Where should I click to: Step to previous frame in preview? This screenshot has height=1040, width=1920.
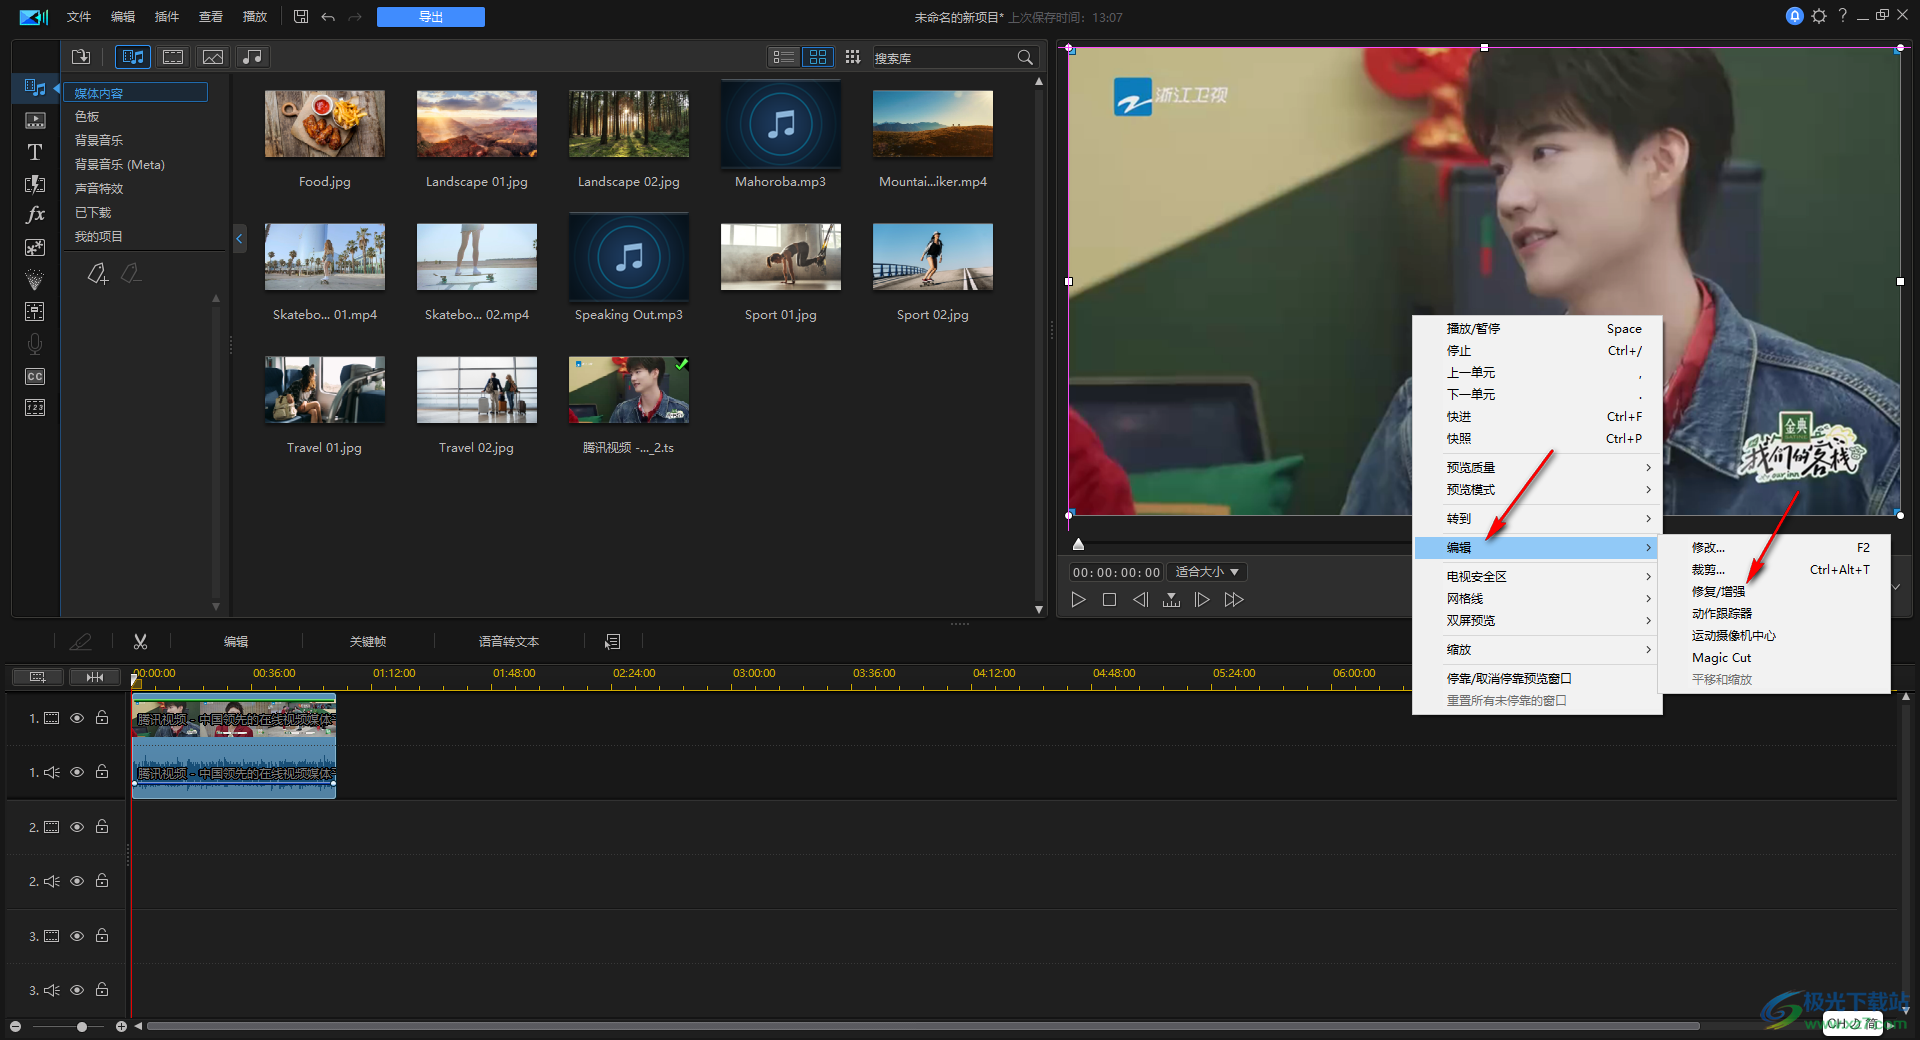click(x=1140, y=600)
